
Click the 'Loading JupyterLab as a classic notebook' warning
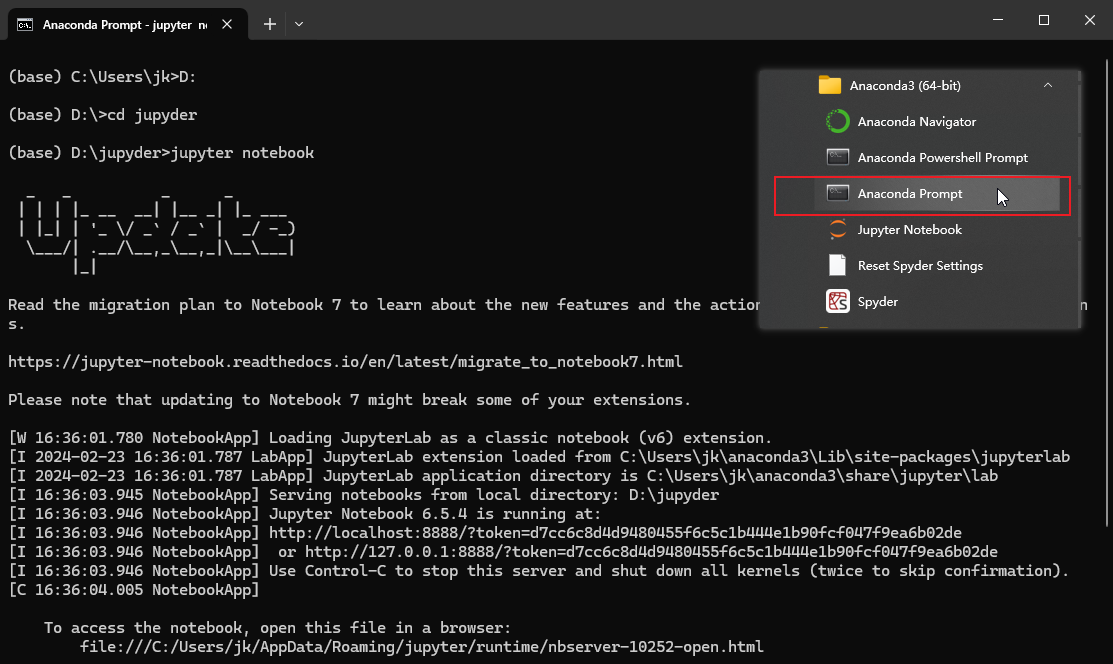pos(390,437)
